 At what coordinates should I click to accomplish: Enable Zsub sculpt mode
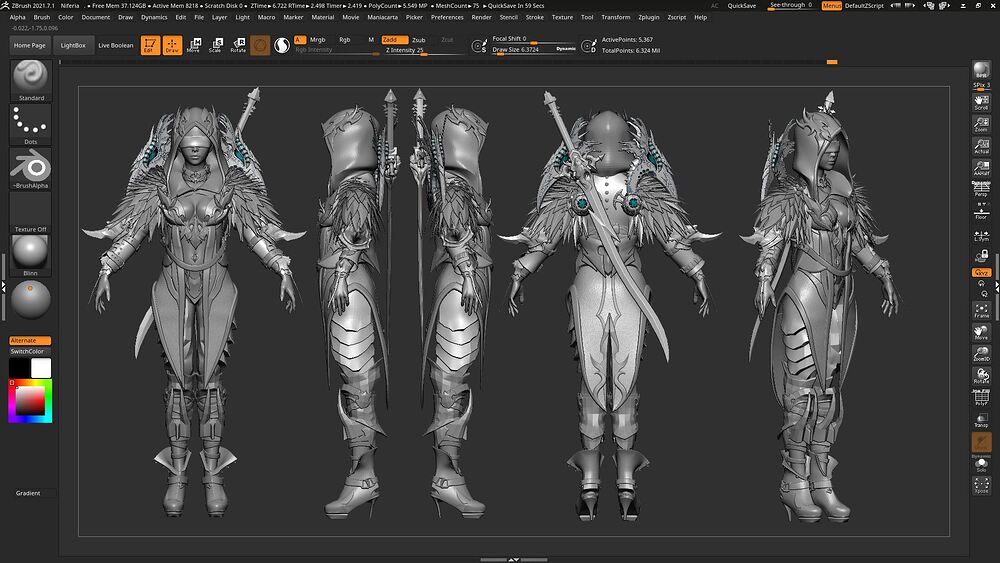419,40
